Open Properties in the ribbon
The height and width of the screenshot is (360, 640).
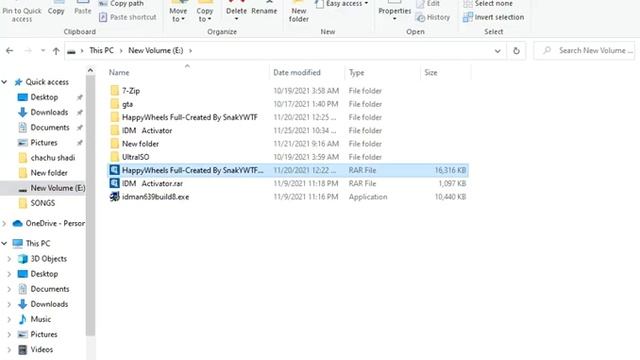pos(394,12)
